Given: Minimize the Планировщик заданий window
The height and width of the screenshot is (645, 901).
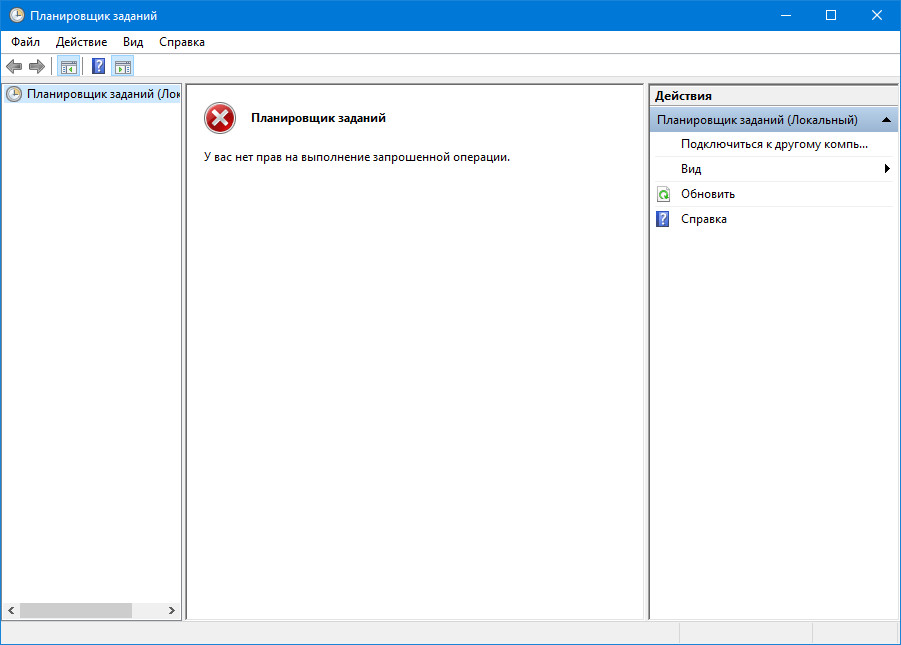Looking at the screenshot, I should click(x=786, y=16).
